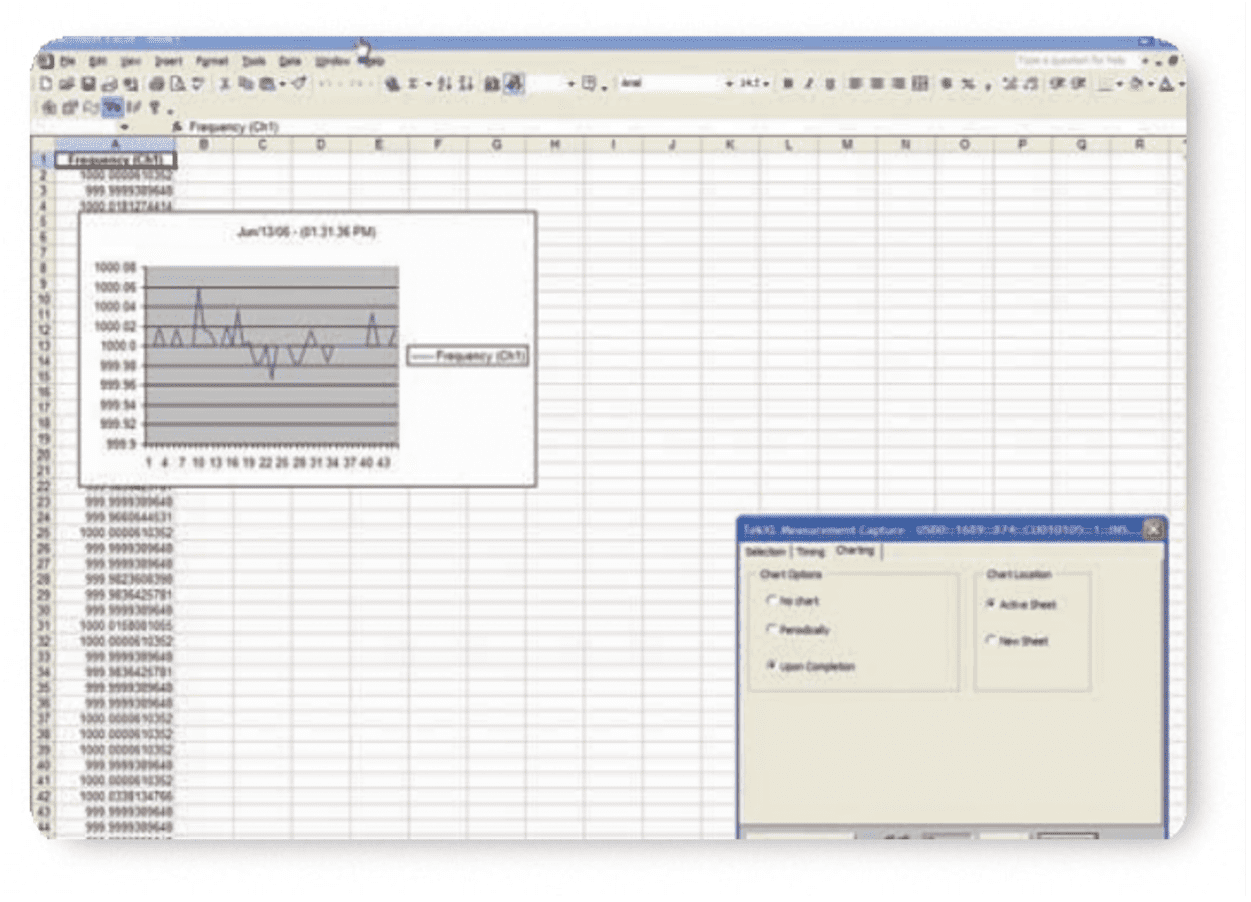The height and width of the screenshot is (902, 1251).
Task: Switch to the Selection tab in the dialog
Action: coord(765,552)
